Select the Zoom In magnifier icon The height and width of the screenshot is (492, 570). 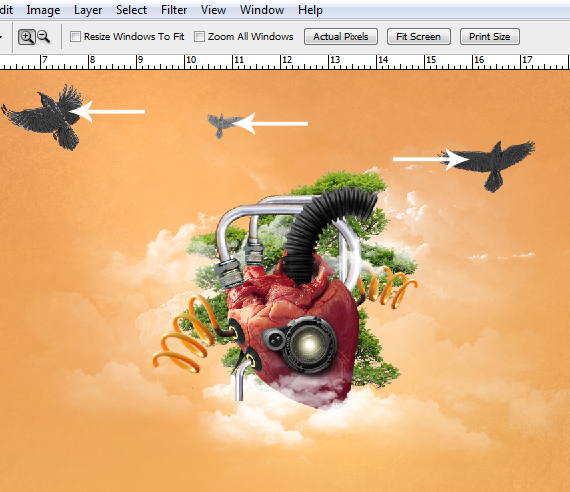pyautogui.click(x=27, y=37)
